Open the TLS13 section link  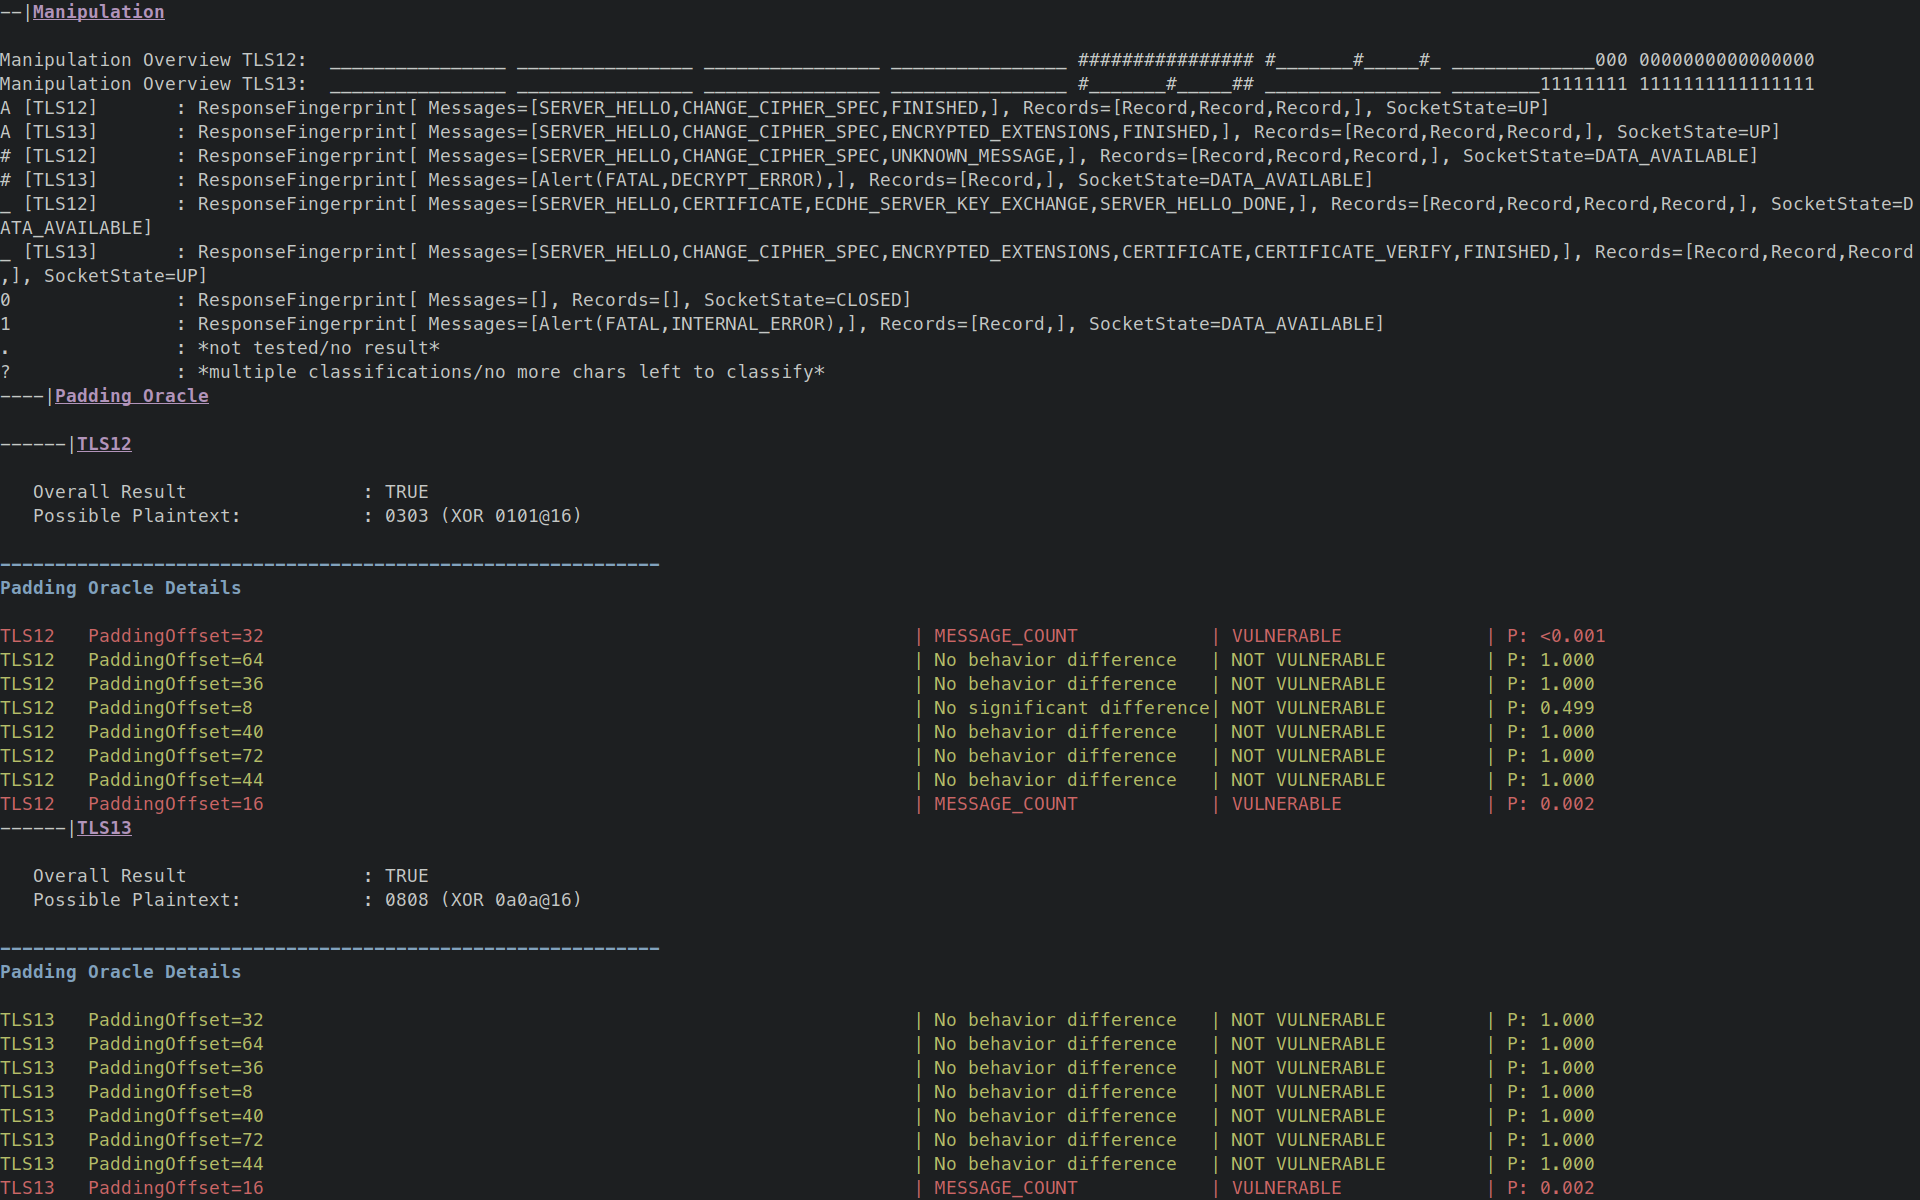(104, 828)
